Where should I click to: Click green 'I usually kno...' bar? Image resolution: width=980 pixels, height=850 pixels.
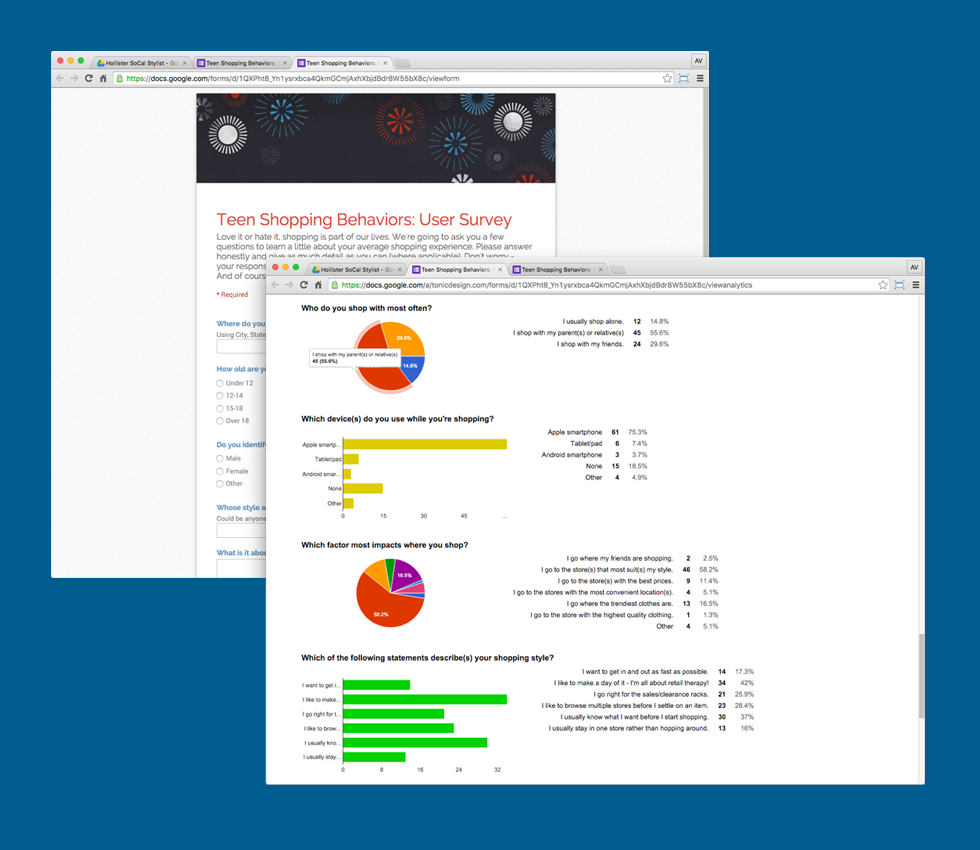[x=415, y=742]
